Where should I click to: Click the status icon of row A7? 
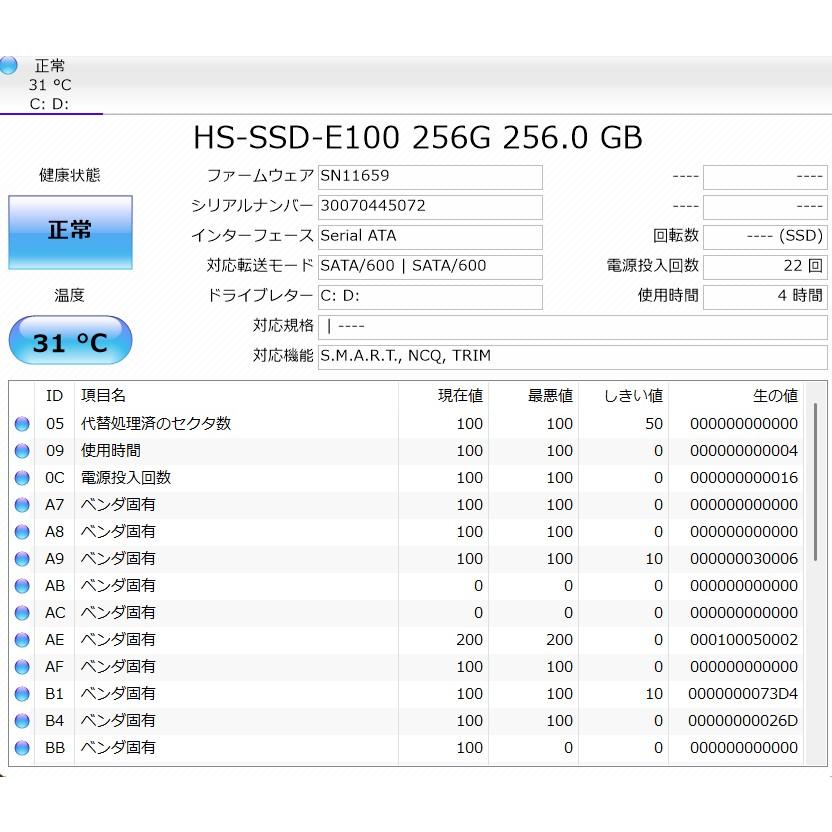point(22,505)
